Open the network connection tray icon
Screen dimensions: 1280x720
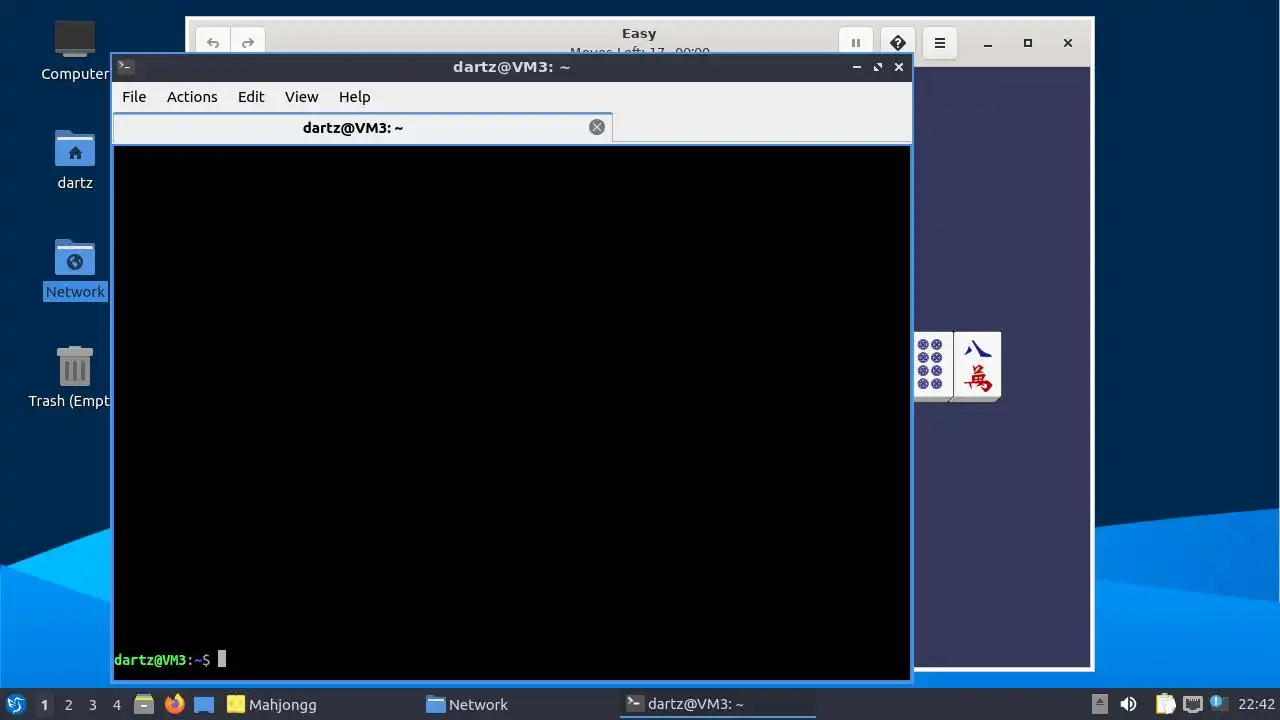[x=1192, y=704]
